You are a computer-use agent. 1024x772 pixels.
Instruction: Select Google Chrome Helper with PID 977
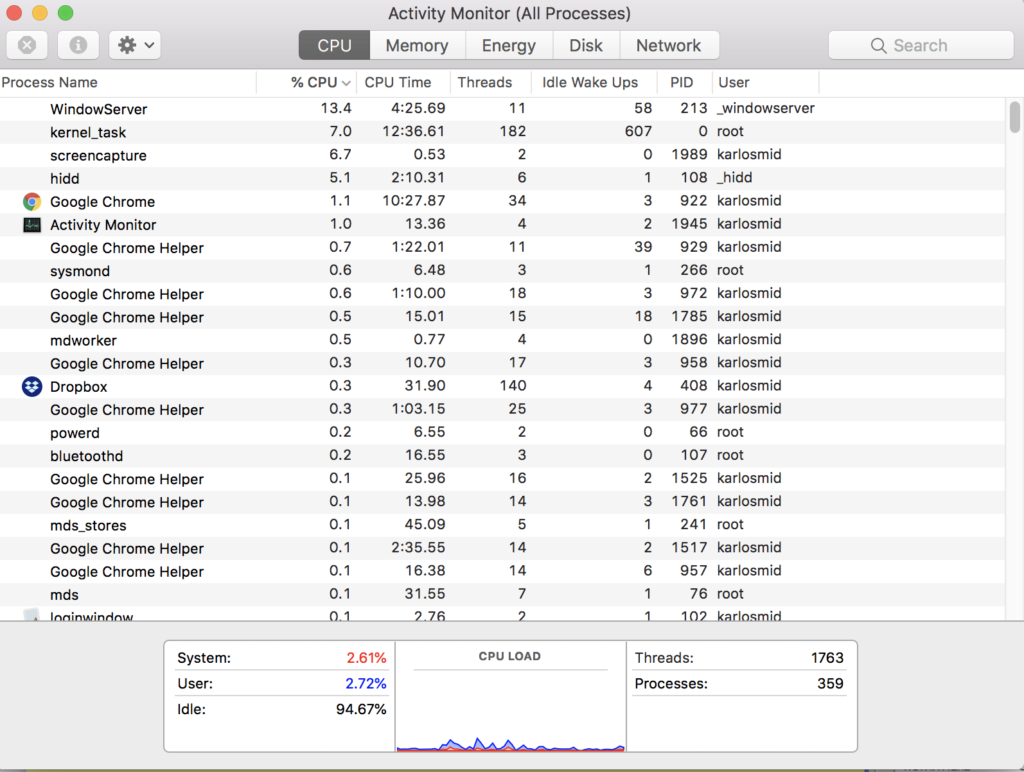pos(502,410)
